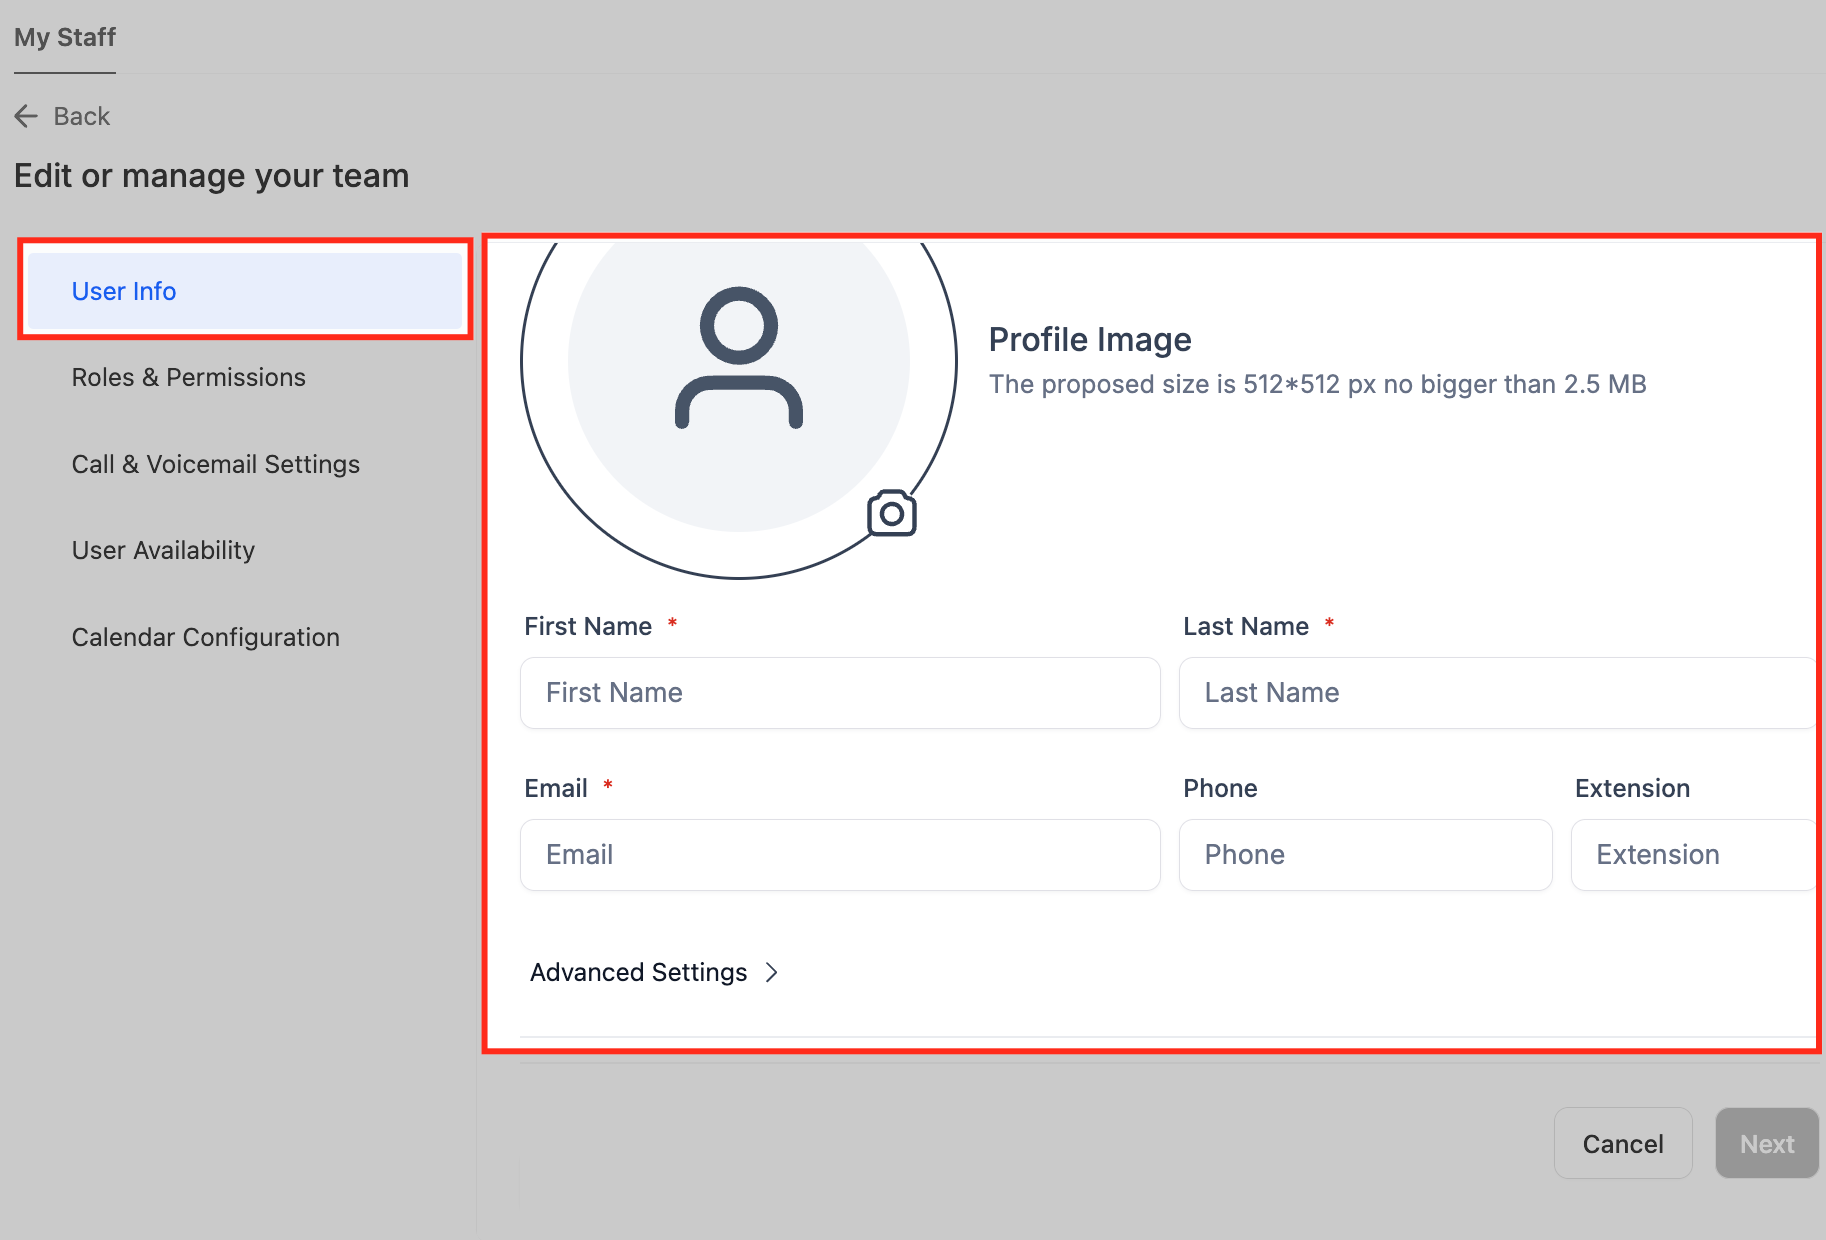The width and height of the screenshot is (1826, 1240).
Task: Click the Profile Image heading
Action: (1090, 339)
